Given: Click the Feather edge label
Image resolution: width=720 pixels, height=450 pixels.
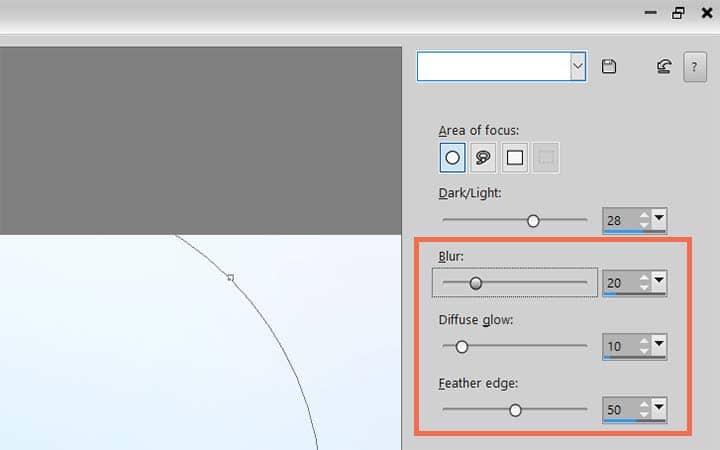Looking at the screenshot, I should (478, 383).
